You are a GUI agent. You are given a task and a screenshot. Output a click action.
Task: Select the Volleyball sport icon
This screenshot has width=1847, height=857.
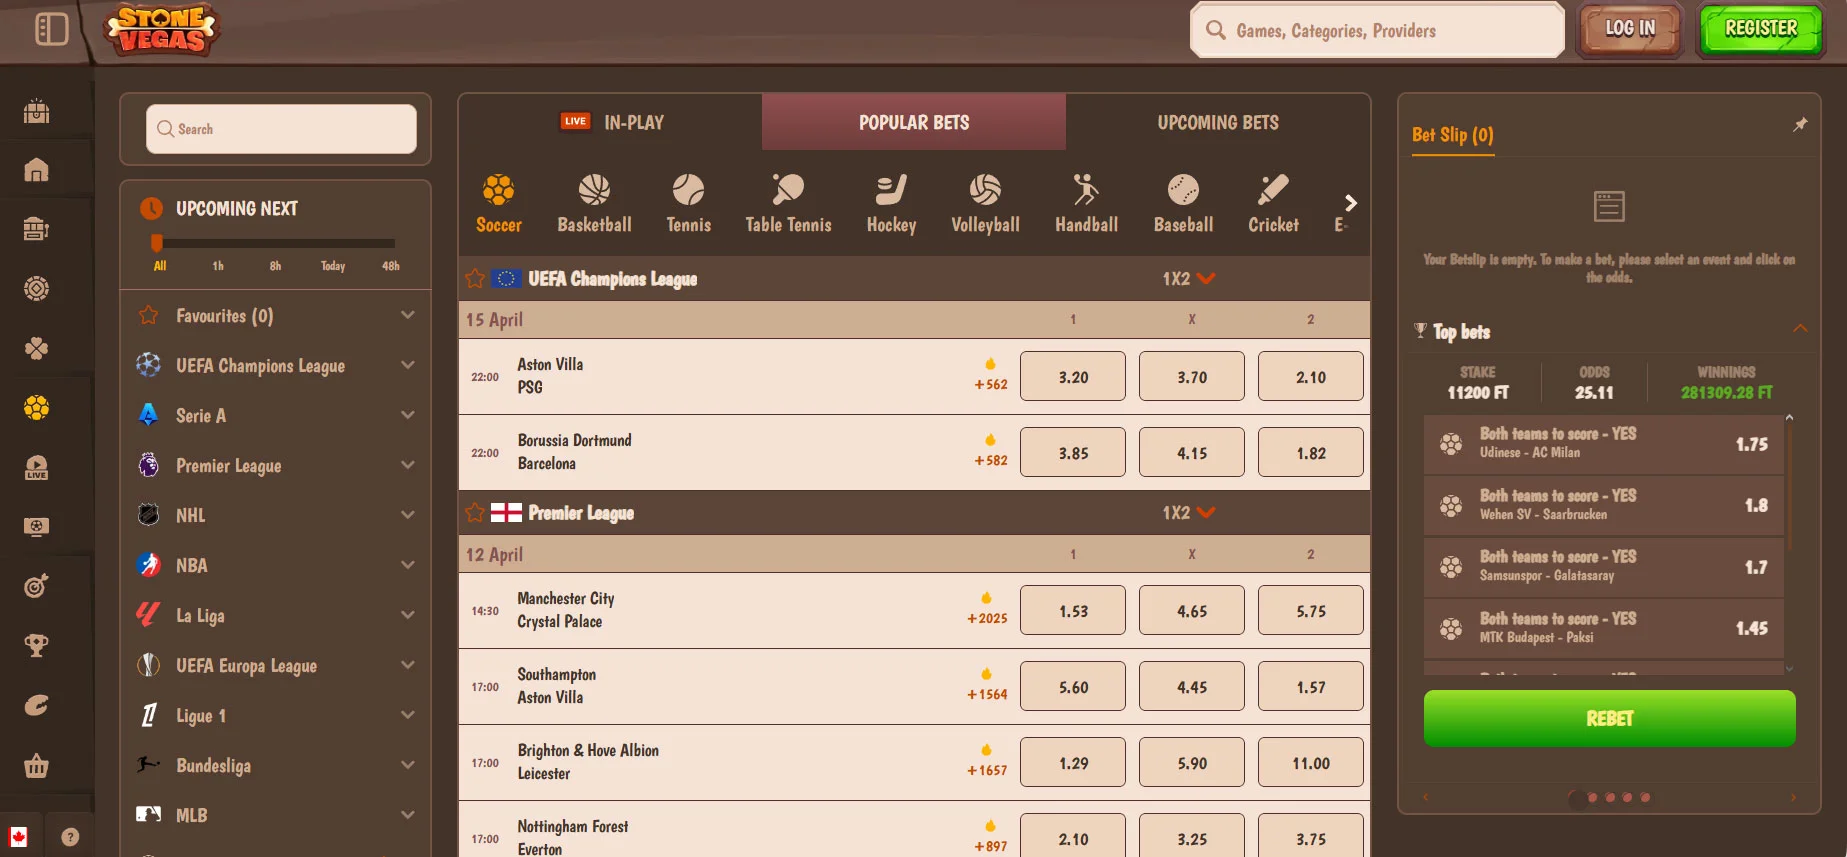985,204
